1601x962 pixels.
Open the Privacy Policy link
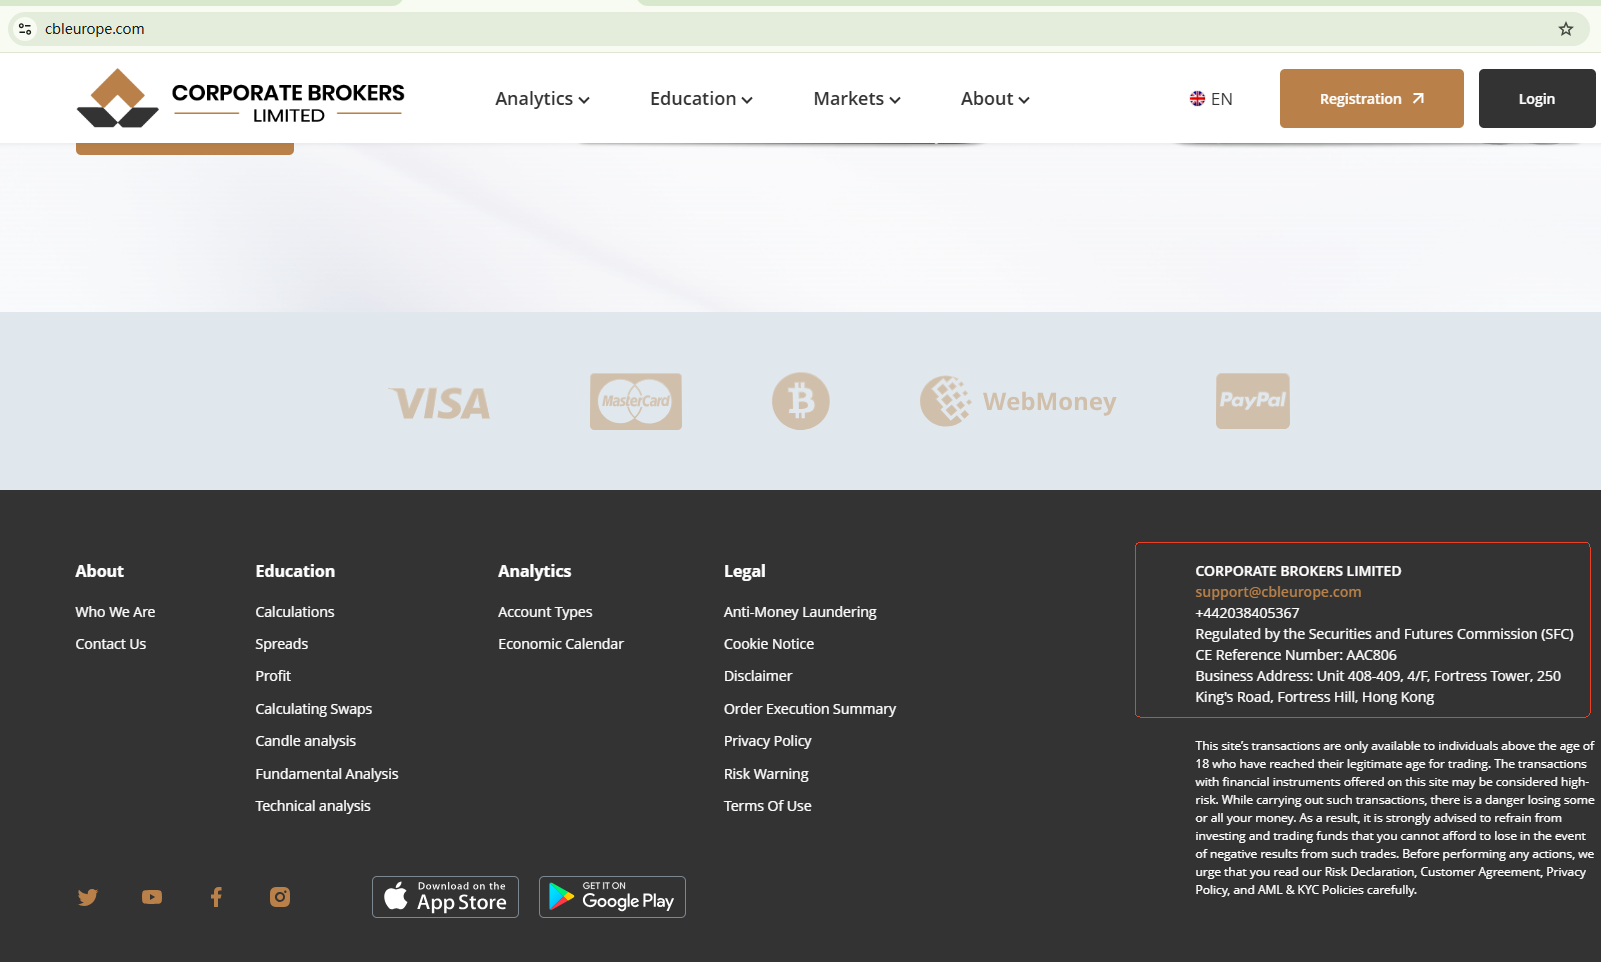coord(768,741)
